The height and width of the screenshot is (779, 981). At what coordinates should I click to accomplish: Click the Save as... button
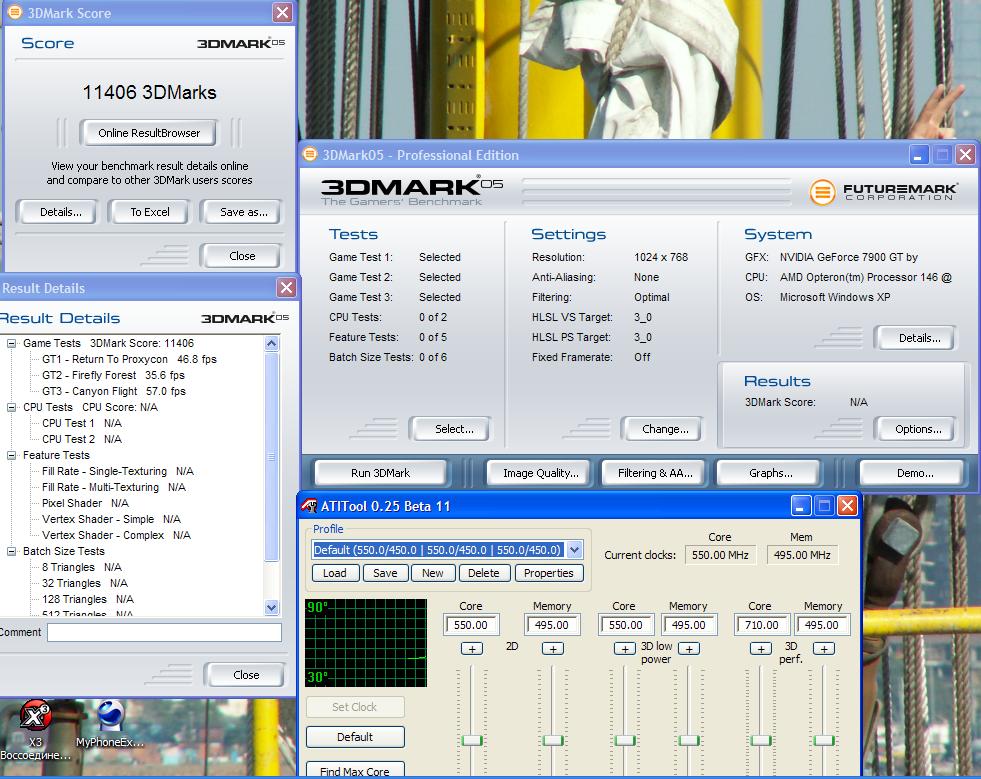(243, 212)
